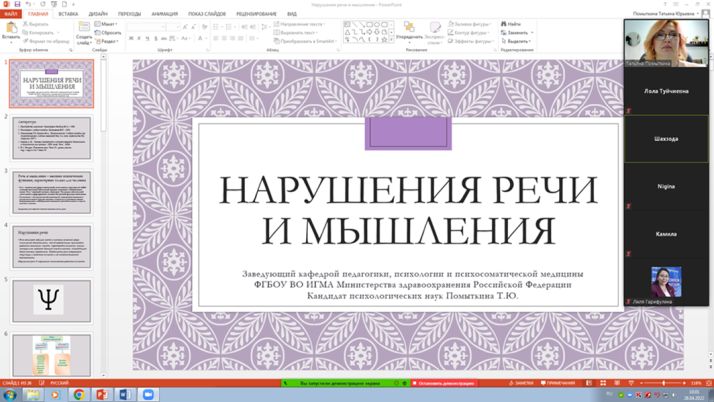
Task: Switch to the Вставка (Insert) tab
Action: [x=68, y=14]
